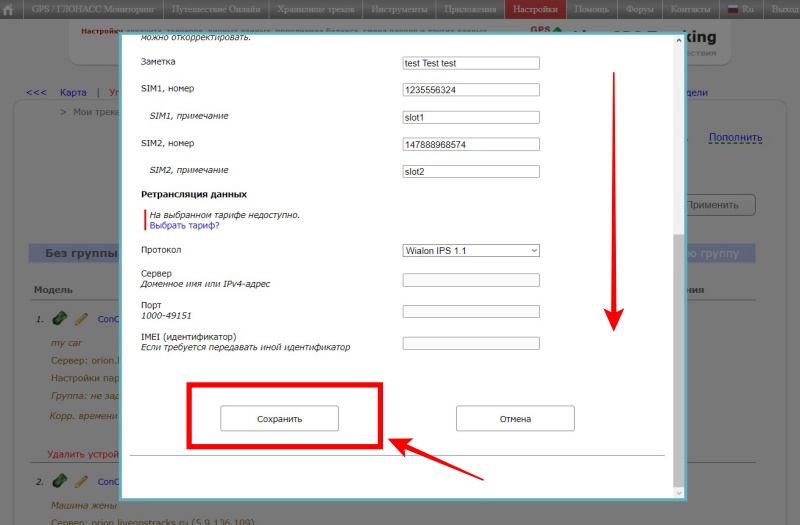Image resolution: width=800 pixels, height=525 pixels.
Task: Click the SIM2 примечание field containing slot2
Action: tap(470, 171)
